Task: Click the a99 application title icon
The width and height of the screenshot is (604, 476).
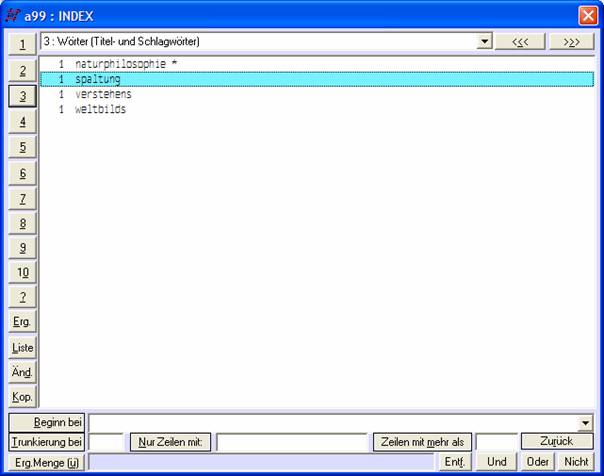Action: [12, 16]
